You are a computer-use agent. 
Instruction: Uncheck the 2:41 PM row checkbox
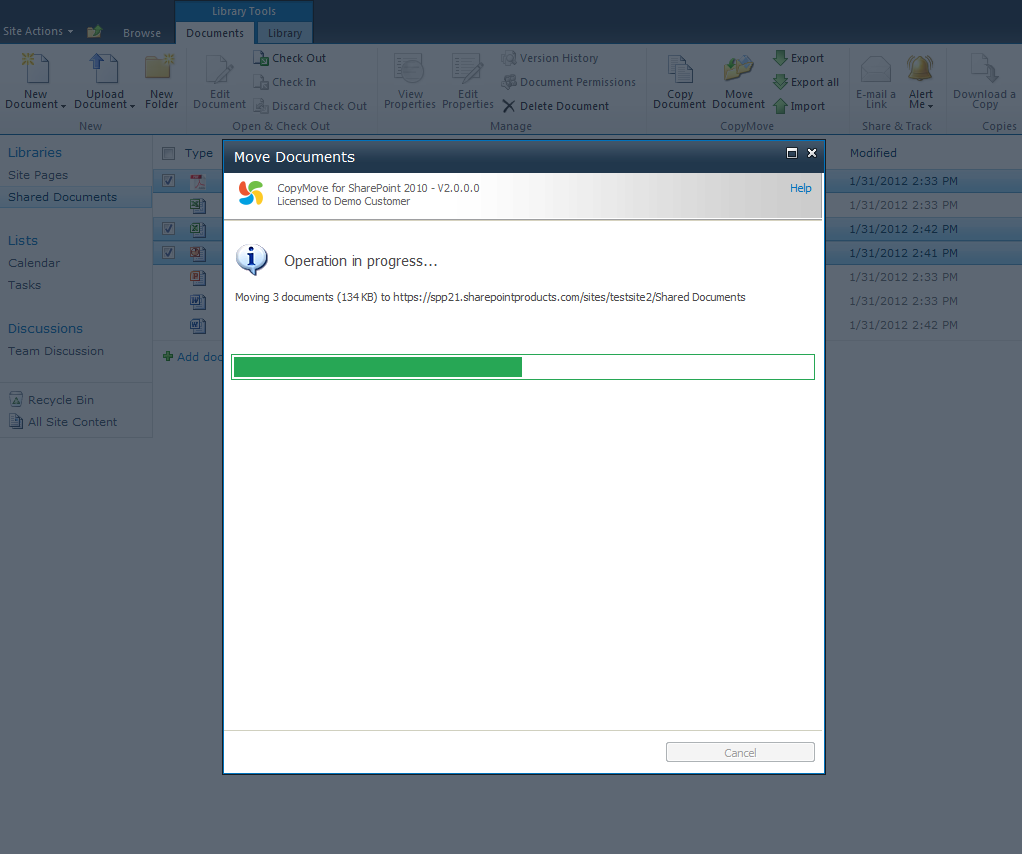tap(168, 253)
